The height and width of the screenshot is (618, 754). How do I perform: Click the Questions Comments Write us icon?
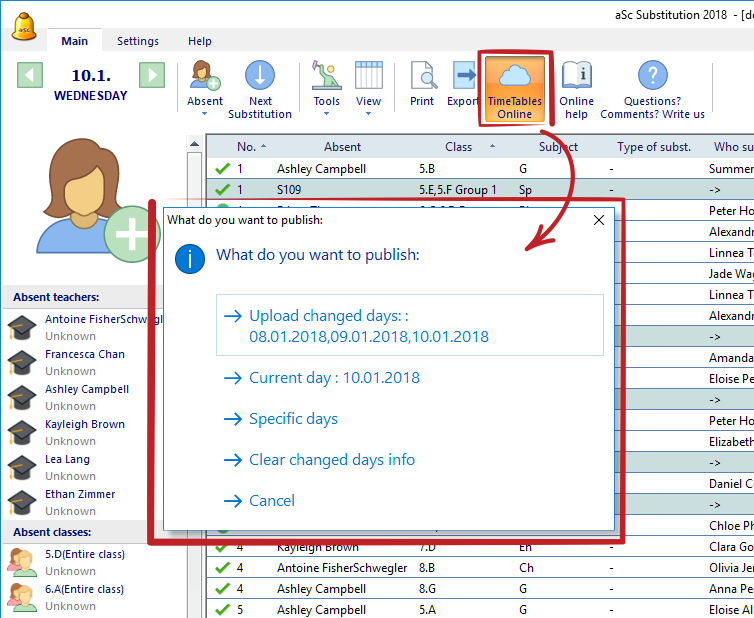[x=653, y=76]
